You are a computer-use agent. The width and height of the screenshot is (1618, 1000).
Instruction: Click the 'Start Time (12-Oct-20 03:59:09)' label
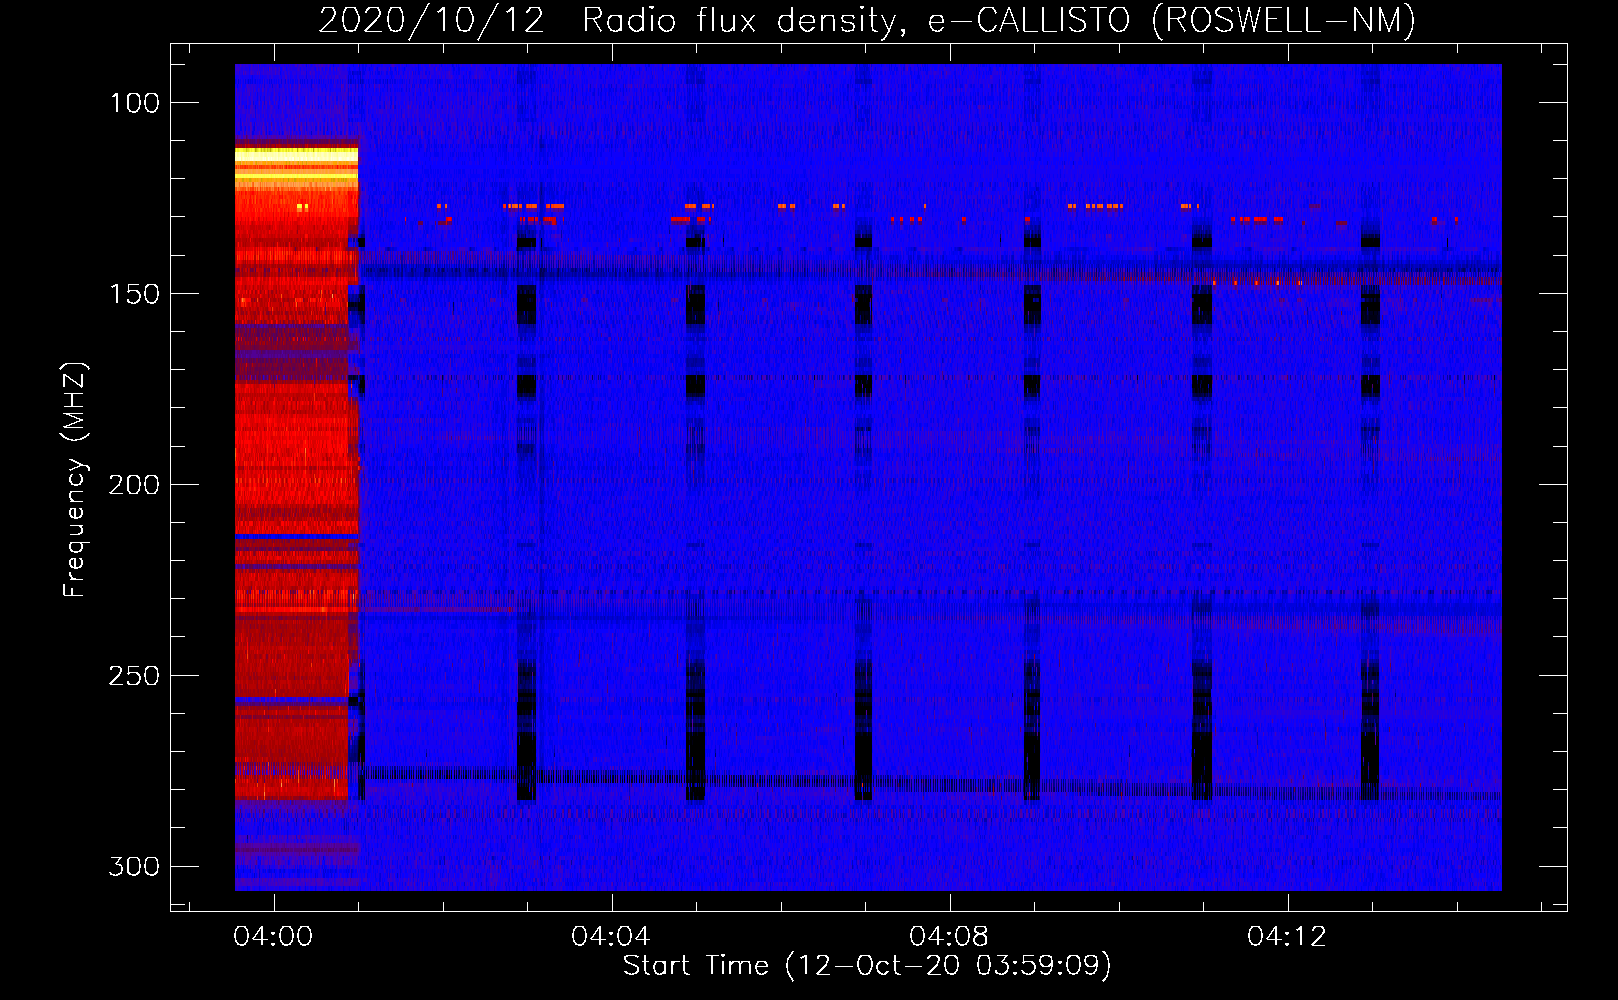pyautogui.click(x=867, y=966)
